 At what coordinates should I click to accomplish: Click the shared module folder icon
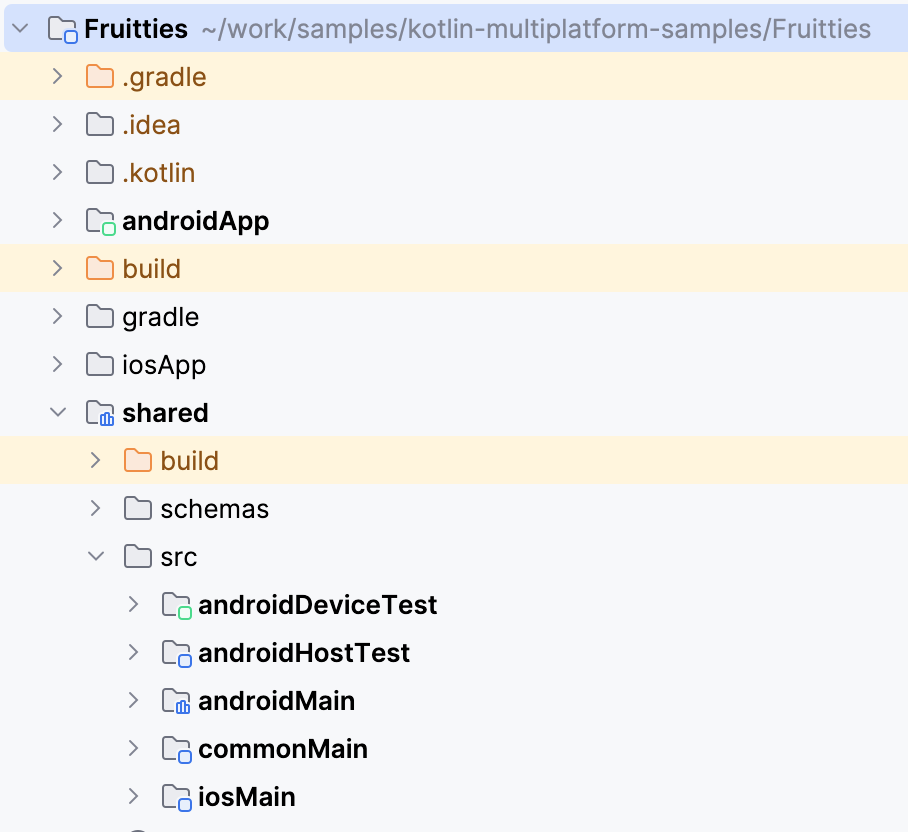(x=100, y=412)
